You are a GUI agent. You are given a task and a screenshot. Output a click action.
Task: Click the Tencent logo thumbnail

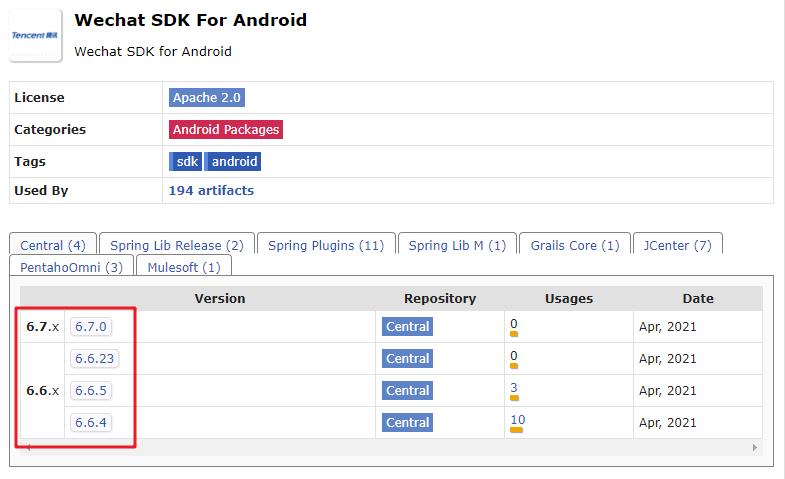click(36, 36)
